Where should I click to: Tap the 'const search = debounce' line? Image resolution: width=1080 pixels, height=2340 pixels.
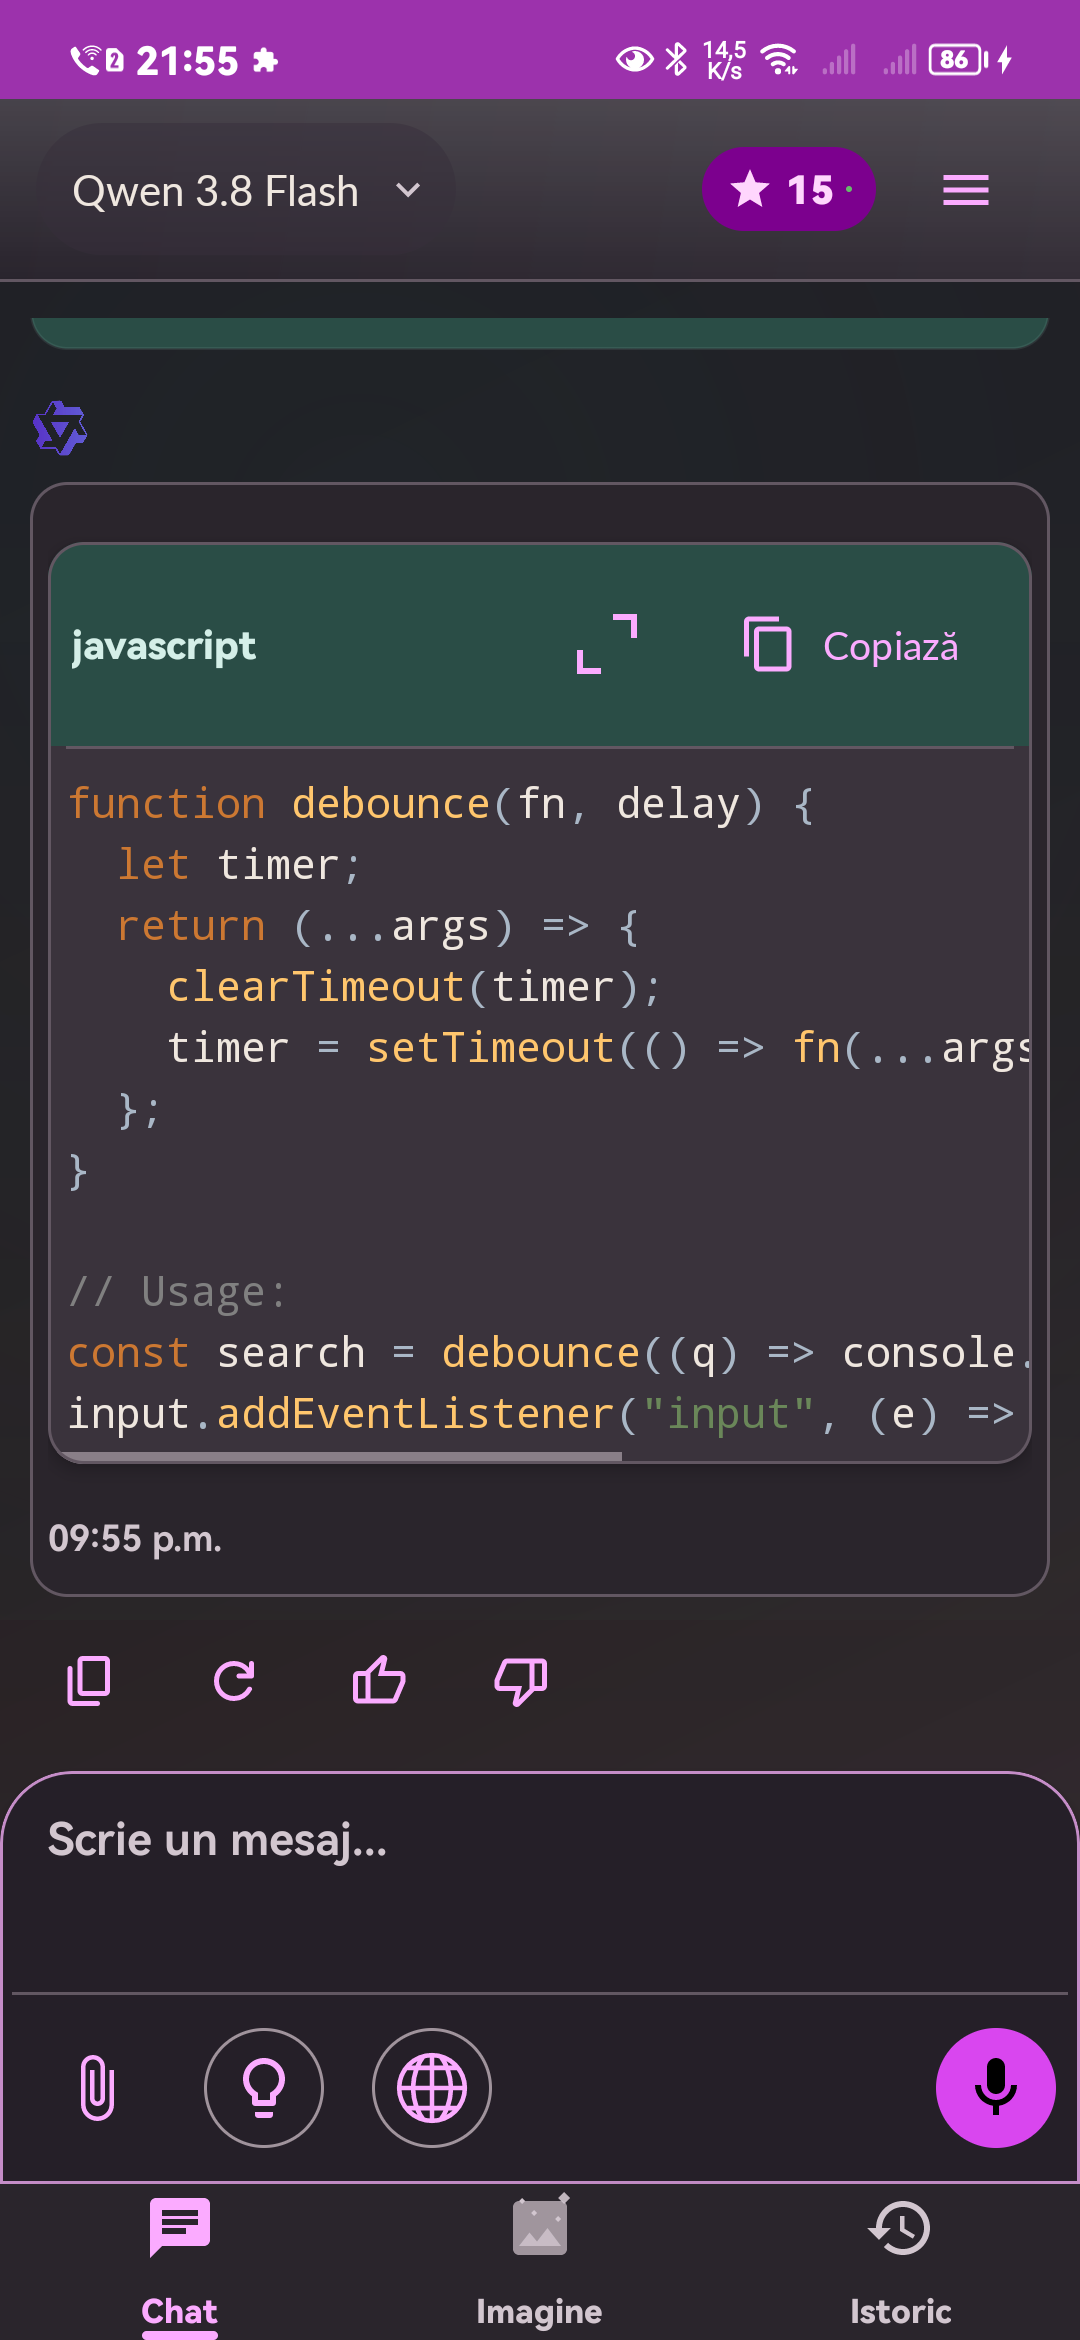(x=548, y=1353)
